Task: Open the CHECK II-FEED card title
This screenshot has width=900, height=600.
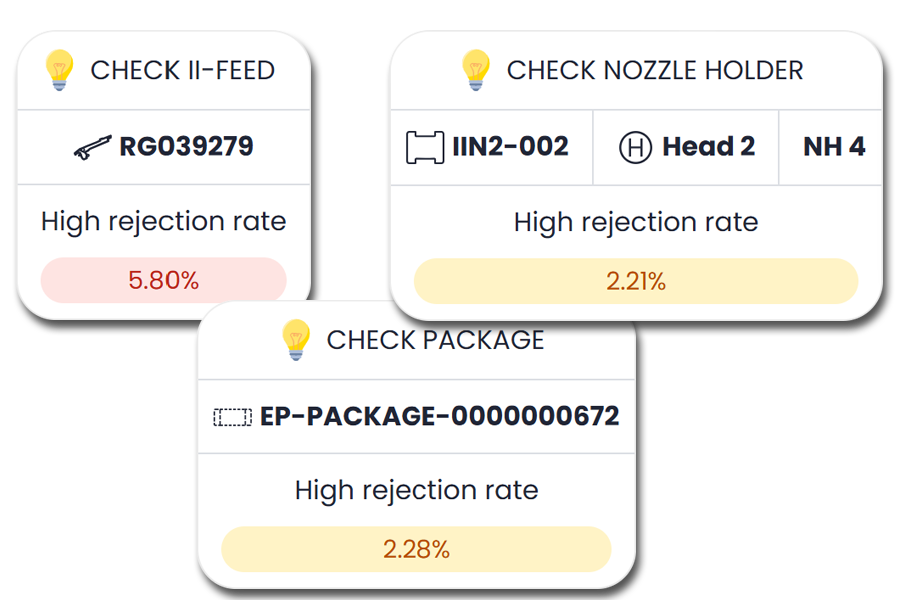Action: [182, 71]
